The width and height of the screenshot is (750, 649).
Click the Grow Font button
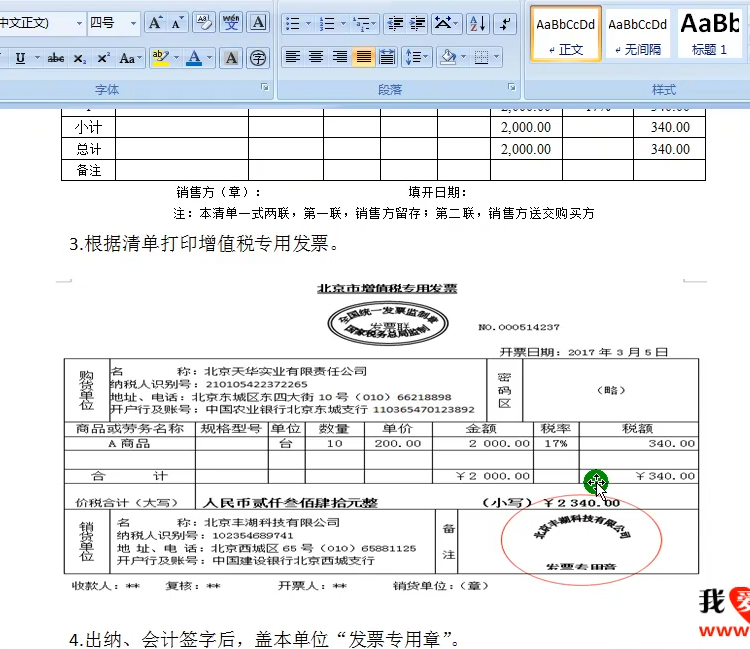155,23
